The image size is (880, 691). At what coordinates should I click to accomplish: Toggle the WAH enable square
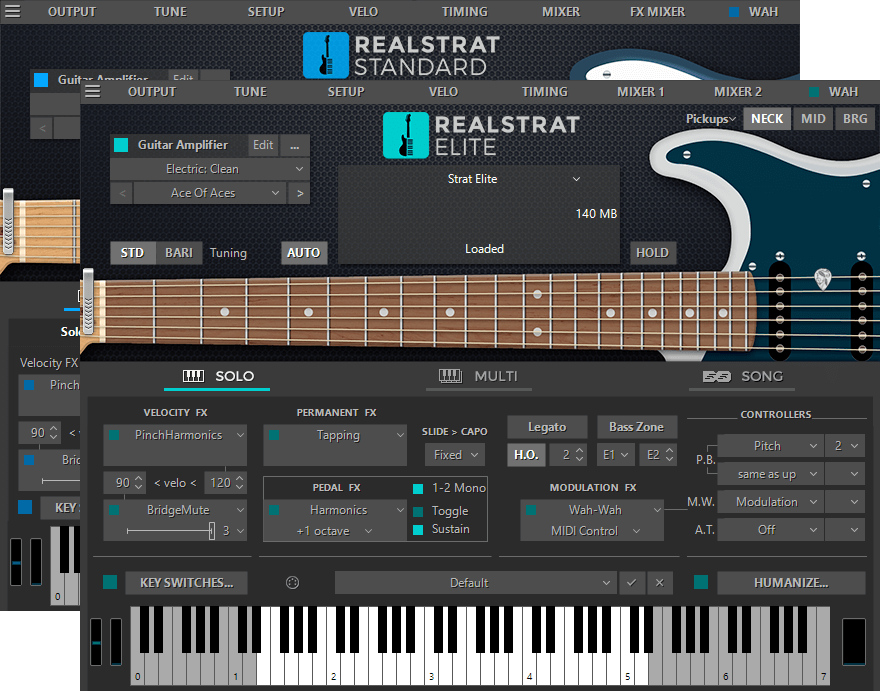815,92
